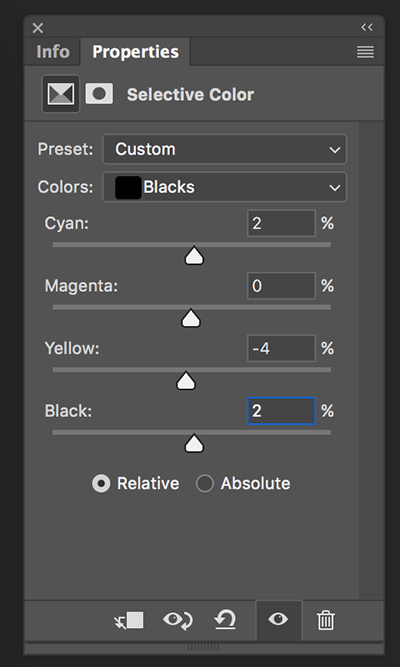Select the Properties tab

click(x=135, y=52)
